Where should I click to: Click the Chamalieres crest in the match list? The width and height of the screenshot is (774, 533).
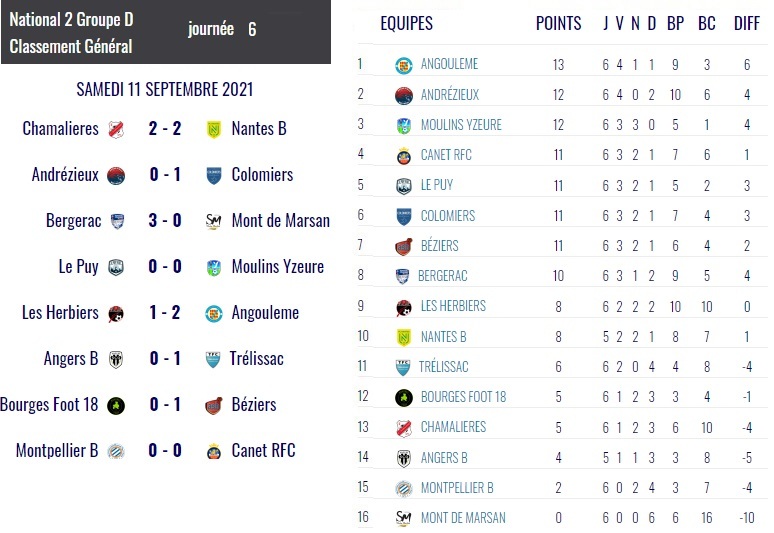click(116, 129)
